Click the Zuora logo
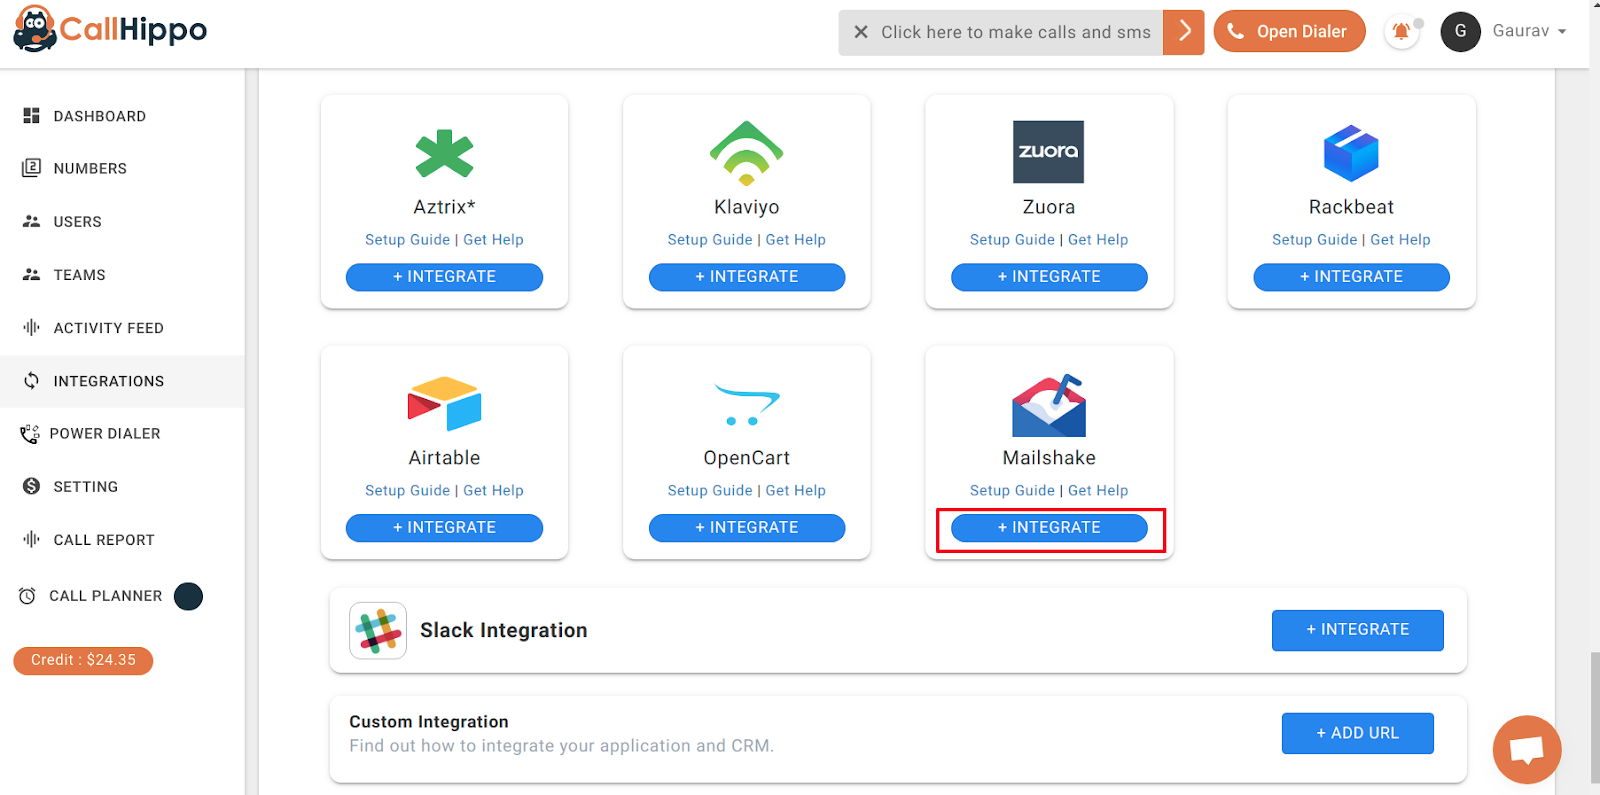This screenshot has height=795, width=1600. 1048,152
